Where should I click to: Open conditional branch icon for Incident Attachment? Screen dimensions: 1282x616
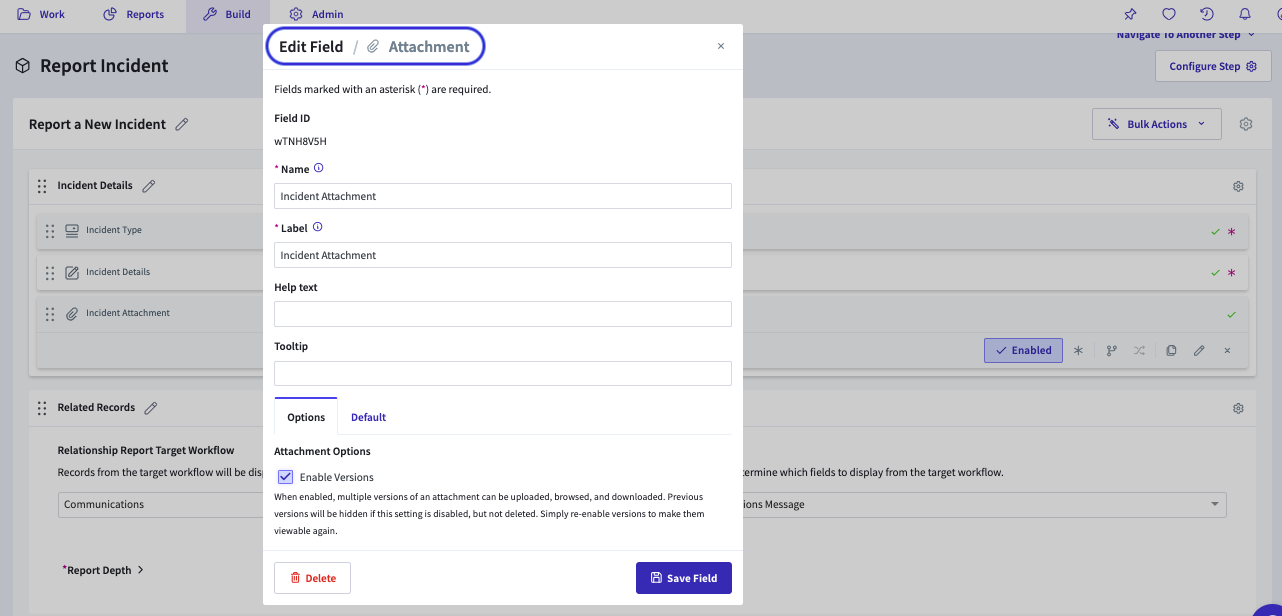(1111, 350)
